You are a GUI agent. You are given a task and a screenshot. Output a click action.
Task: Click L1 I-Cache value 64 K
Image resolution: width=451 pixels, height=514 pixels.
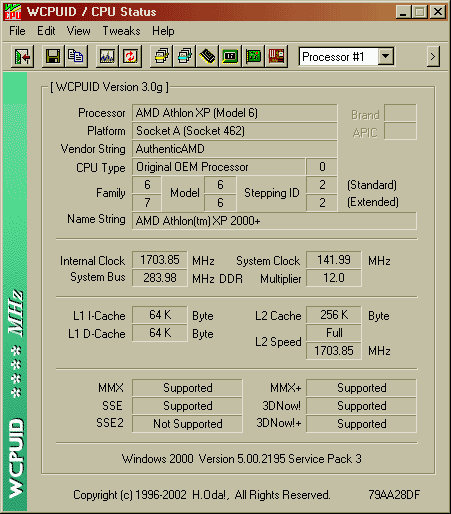[160, 315]
